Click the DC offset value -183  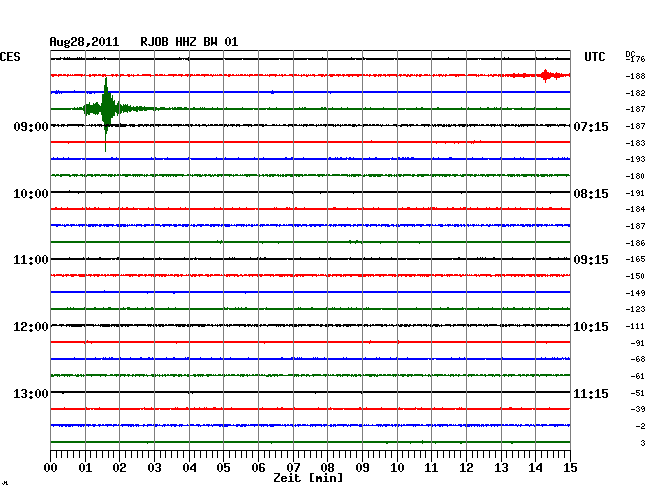[635, 143]
